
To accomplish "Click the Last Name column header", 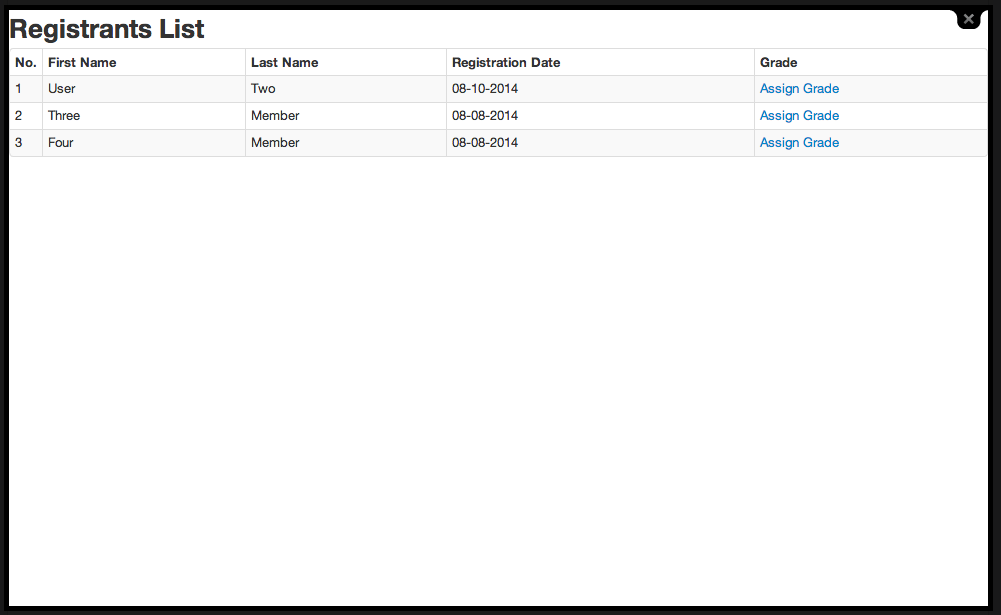I will pos(284,62).
